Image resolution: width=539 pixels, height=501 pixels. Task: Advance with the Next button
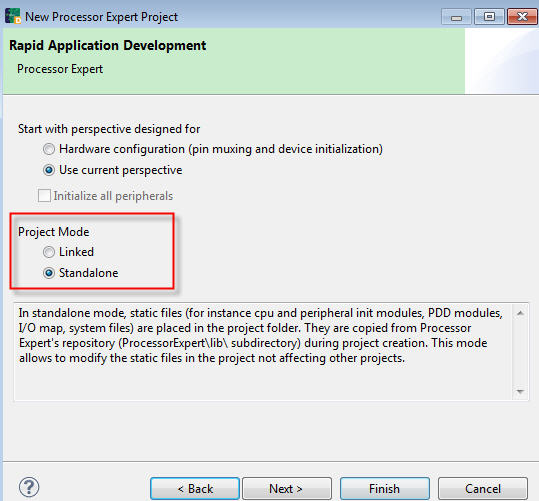point(287,488)
